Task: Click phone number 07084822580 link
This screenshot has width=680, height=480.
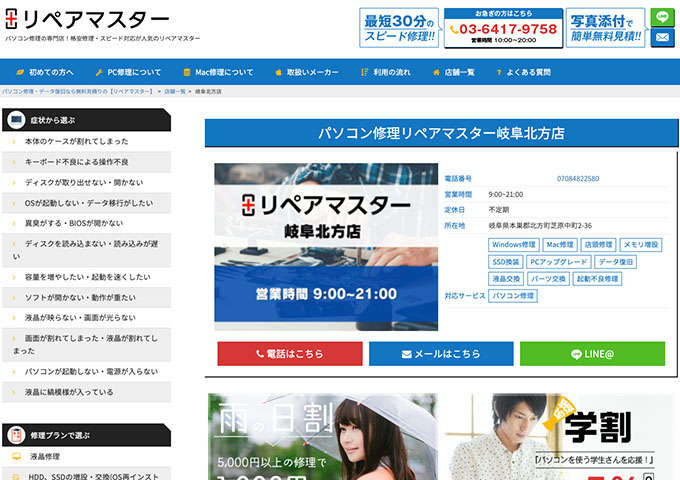Action: tap(578, 179)
